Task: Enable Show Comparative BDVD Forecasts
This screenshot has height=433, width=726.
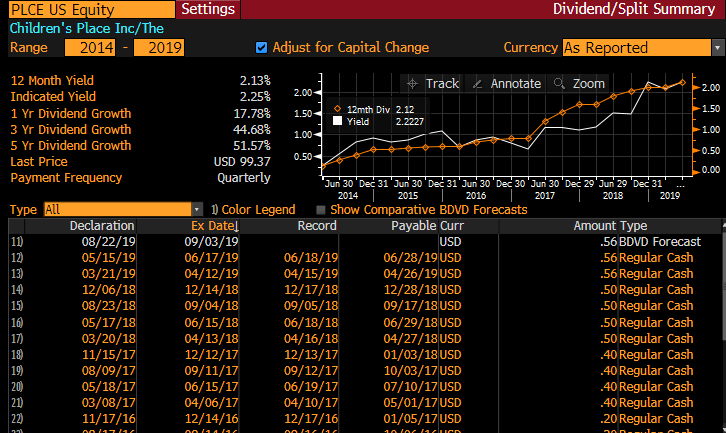Action: [x=320, y=209]
